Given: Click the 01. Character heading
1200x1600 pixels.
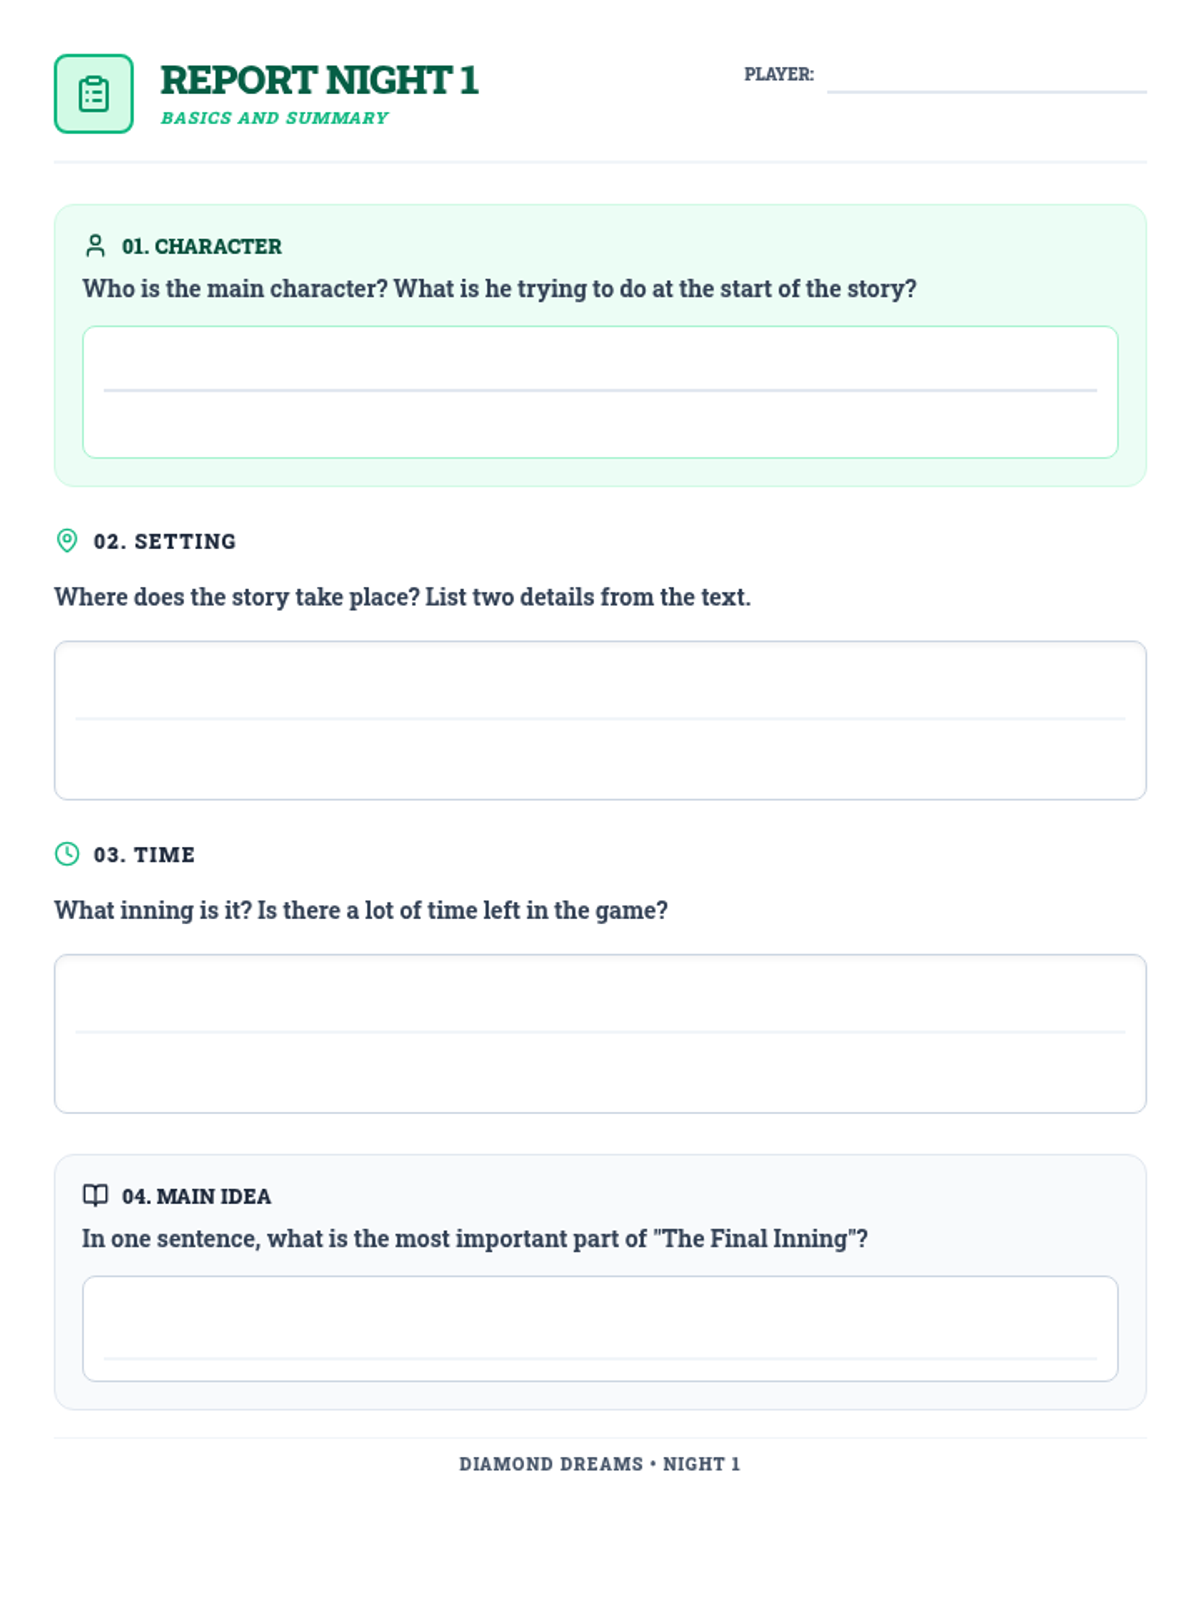Looking at the screenshot, I should tap(202, 246).
